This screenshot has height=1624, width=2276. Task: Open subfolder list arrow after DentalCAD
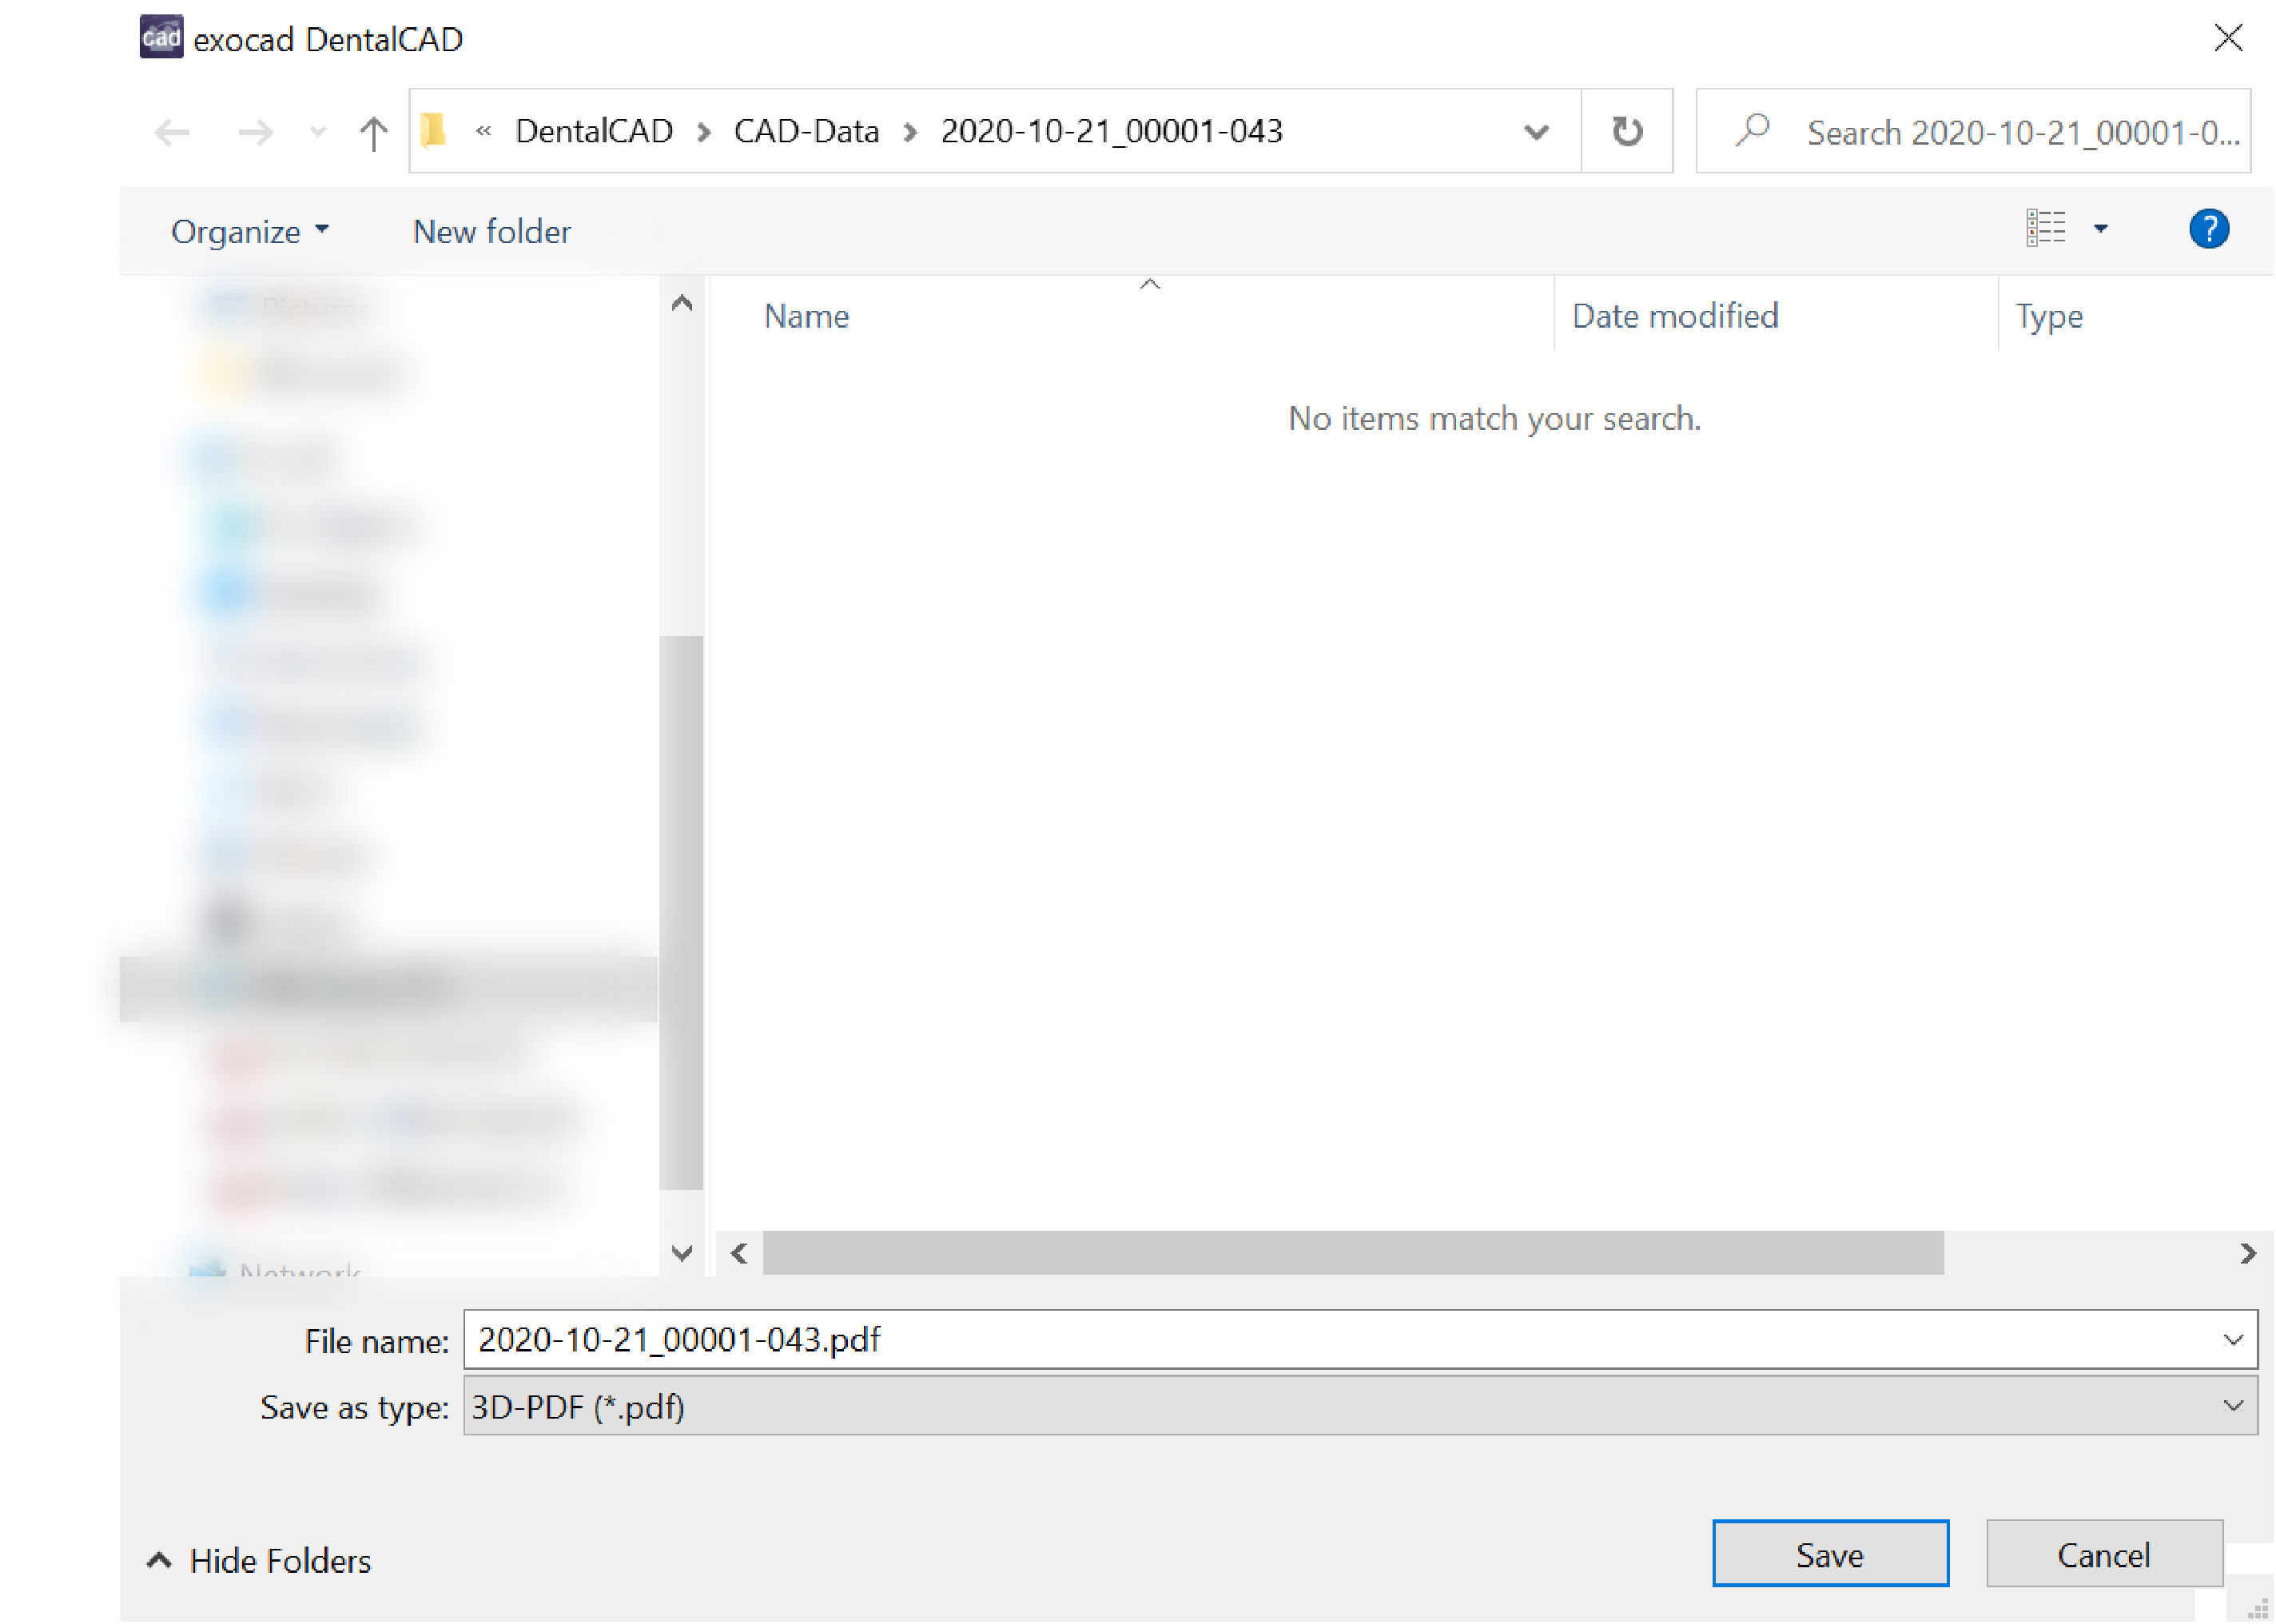pyautogui.click(x=704, y=132)
